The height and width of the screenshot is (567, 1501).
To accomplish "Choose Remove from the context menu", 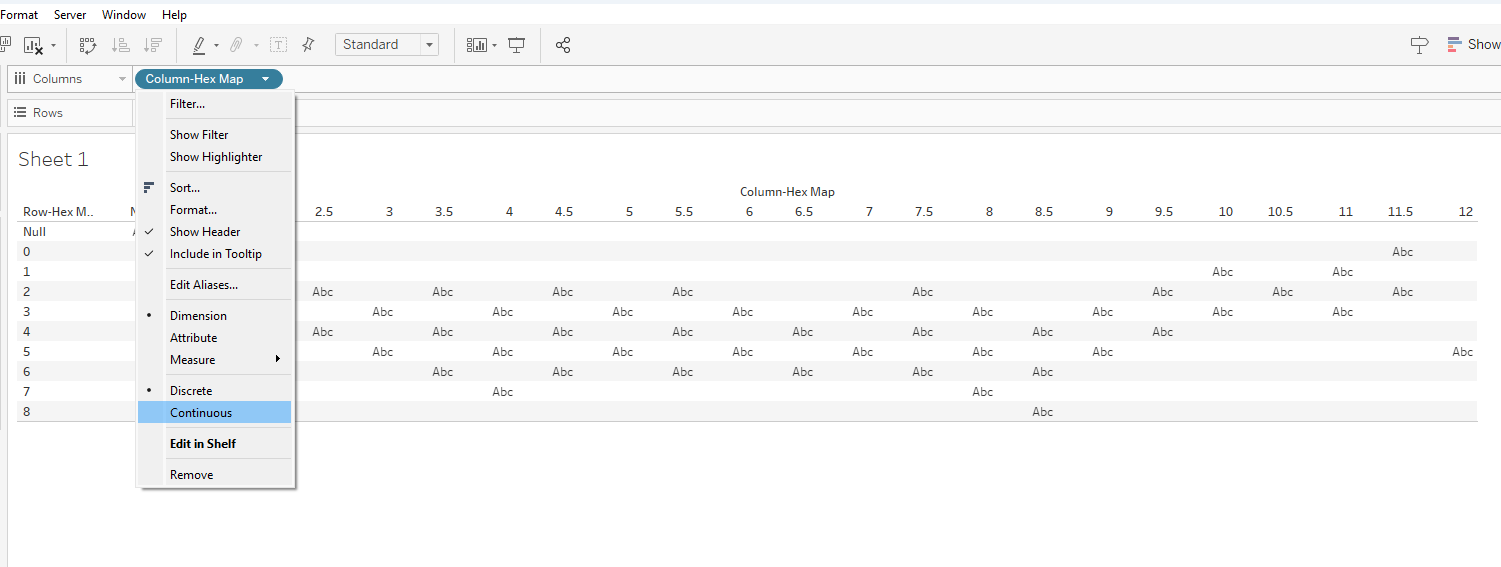I will [215, 475].
